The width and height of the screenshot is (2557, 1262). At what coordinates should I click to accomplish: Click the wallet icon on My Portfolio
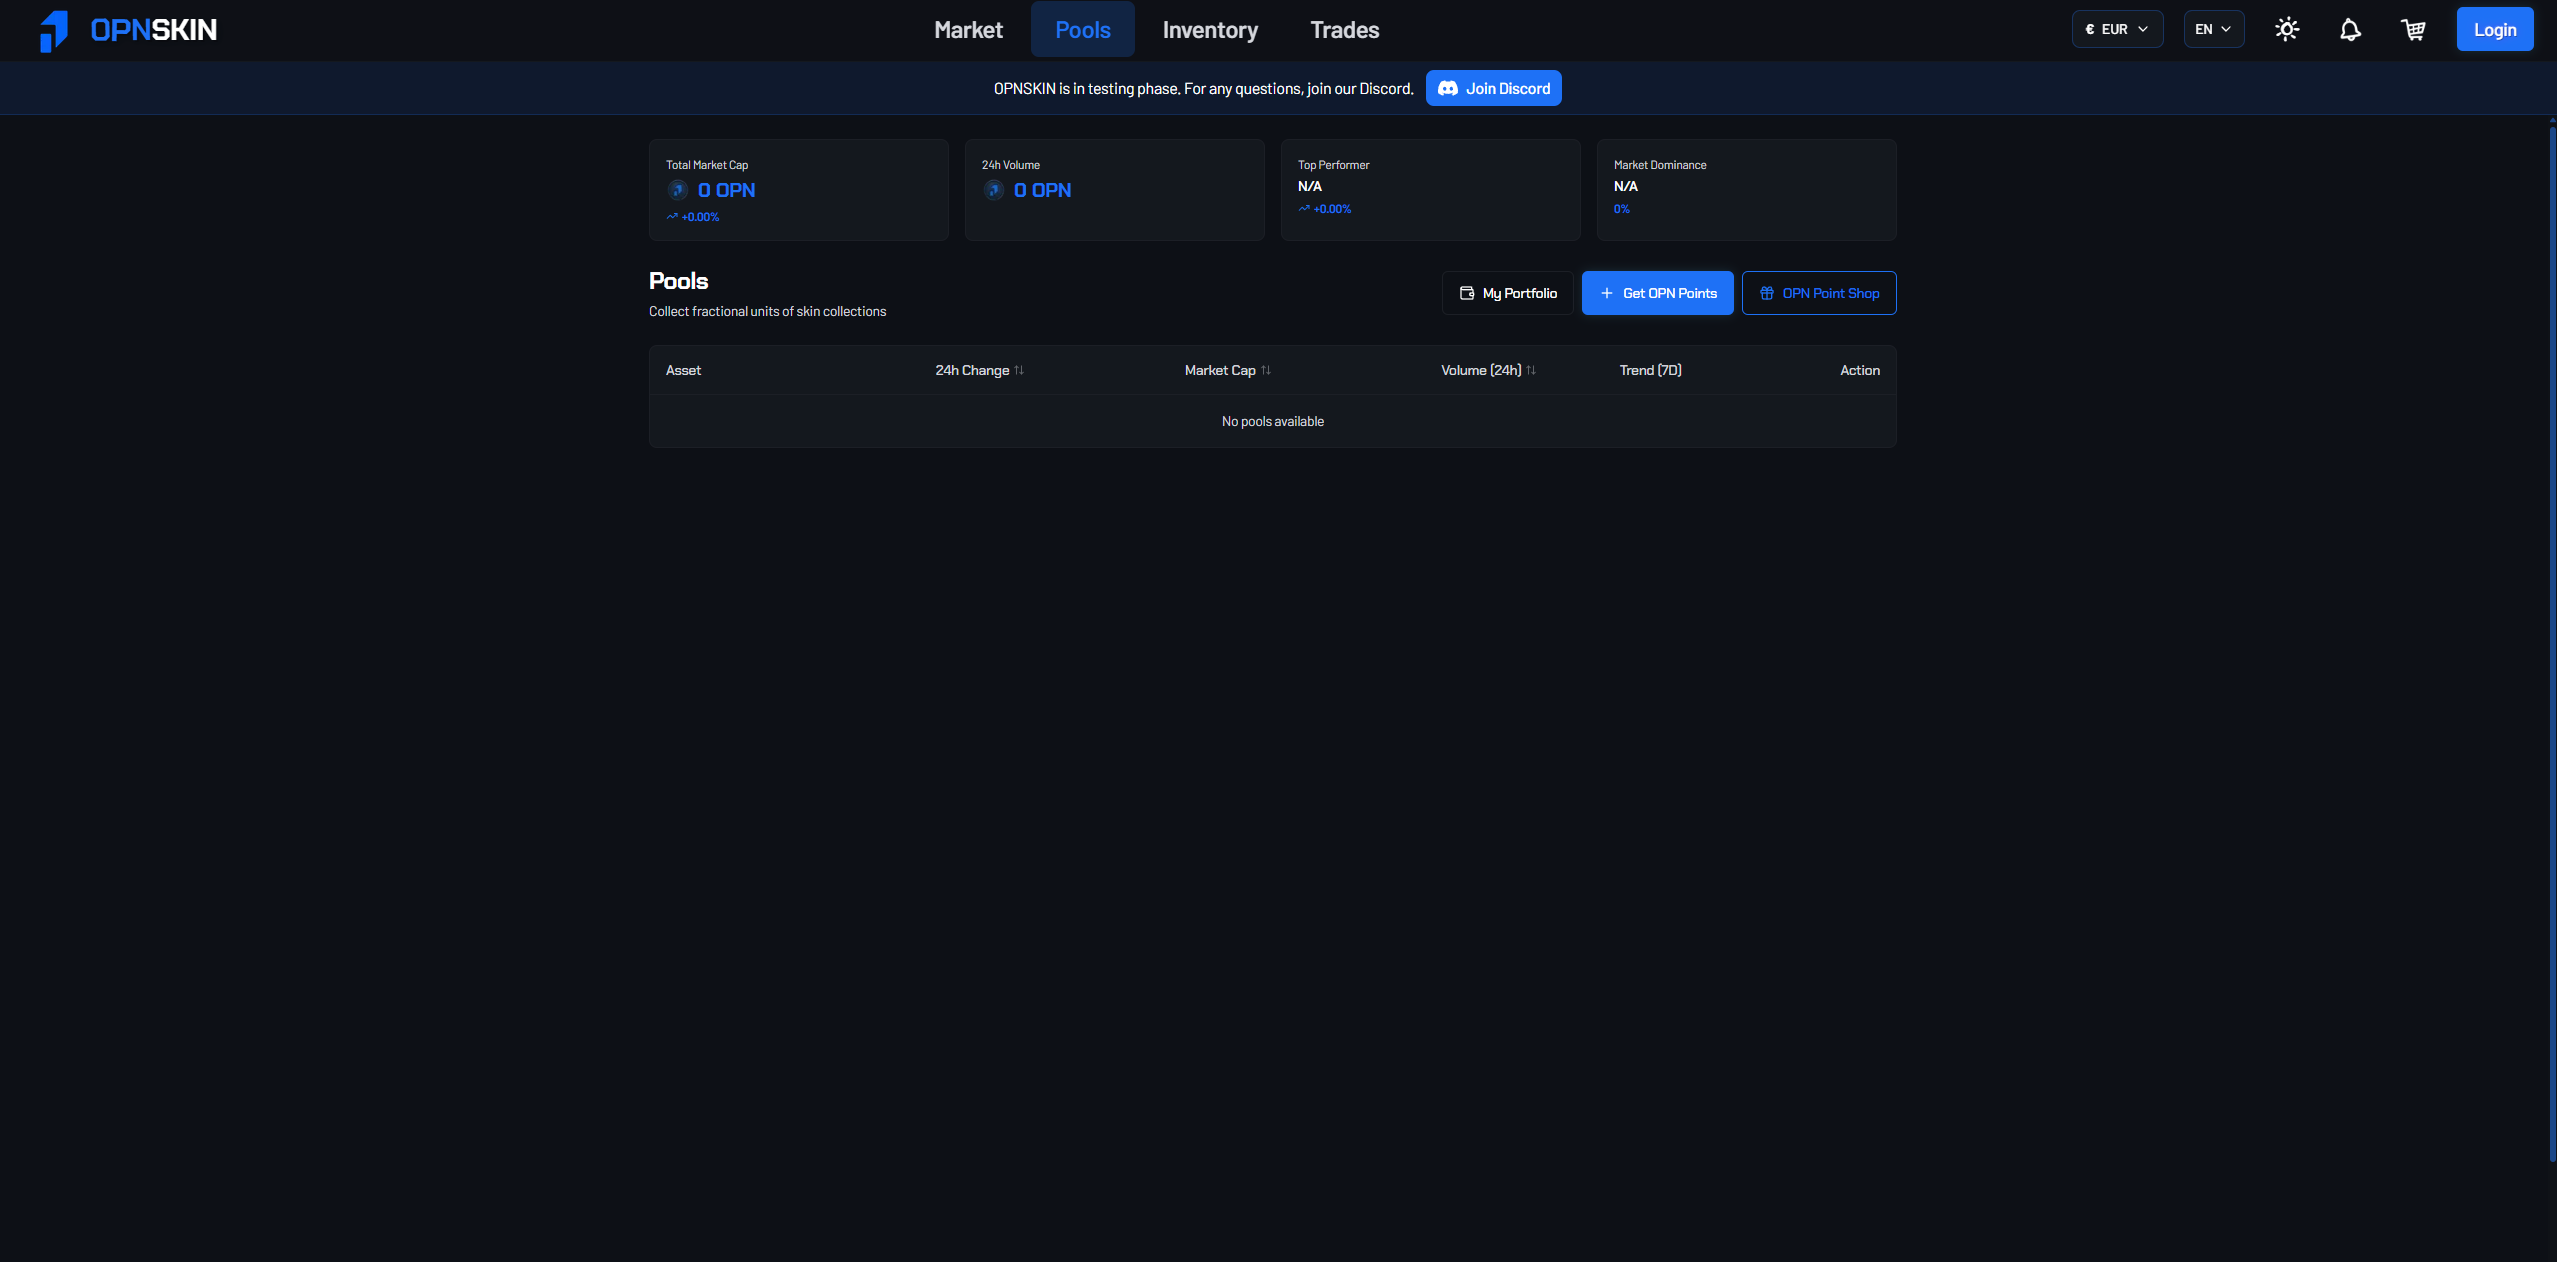pyautogui.click(x=1467, y=294)
